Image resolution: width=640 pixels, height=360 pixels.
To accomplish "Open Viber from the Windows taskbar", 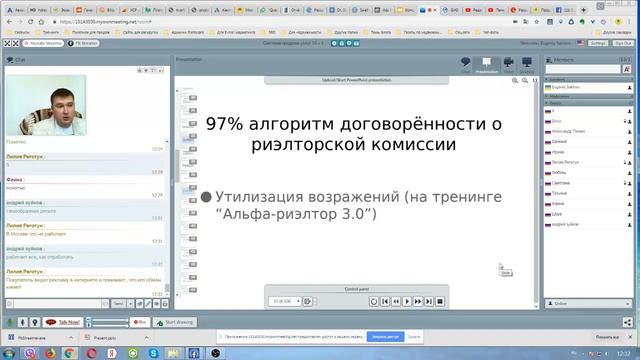I will [29, 353].
